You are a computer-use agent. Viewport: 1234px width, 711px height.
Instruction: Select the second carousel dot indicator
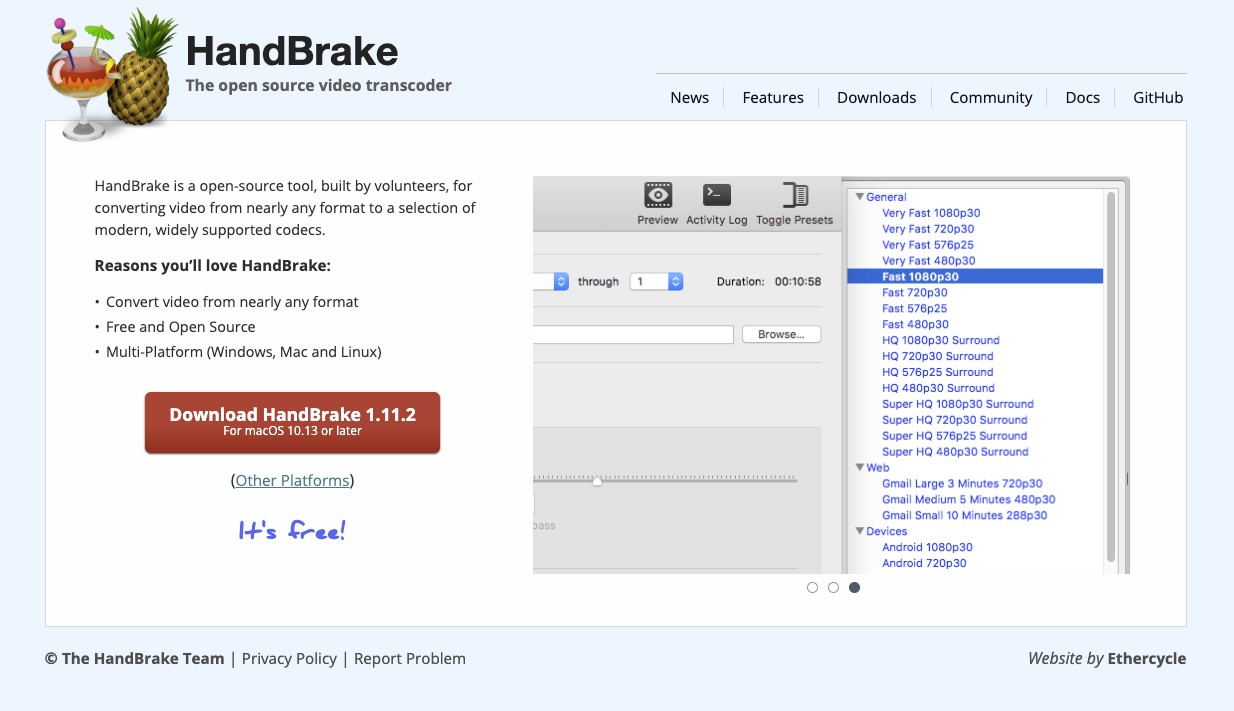click(833, 588)
